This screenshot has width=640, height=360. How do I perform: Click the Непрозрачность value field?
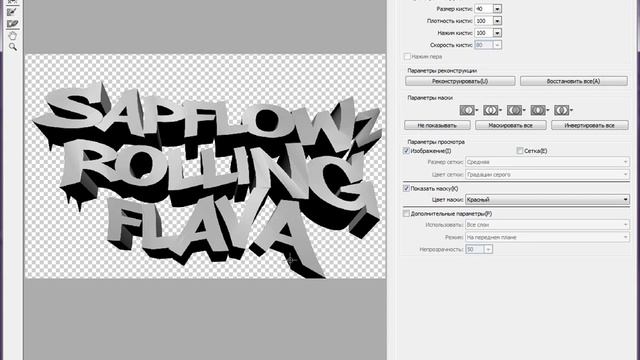coord(475,249)
